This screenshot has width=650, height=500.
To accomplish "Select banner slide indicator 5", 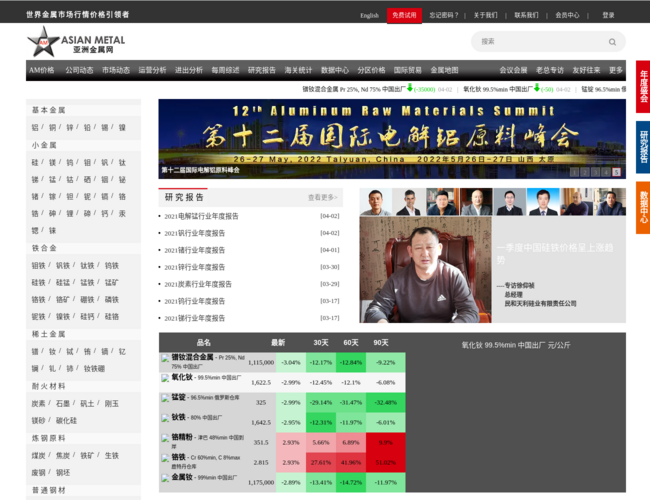I will point(614,173).
